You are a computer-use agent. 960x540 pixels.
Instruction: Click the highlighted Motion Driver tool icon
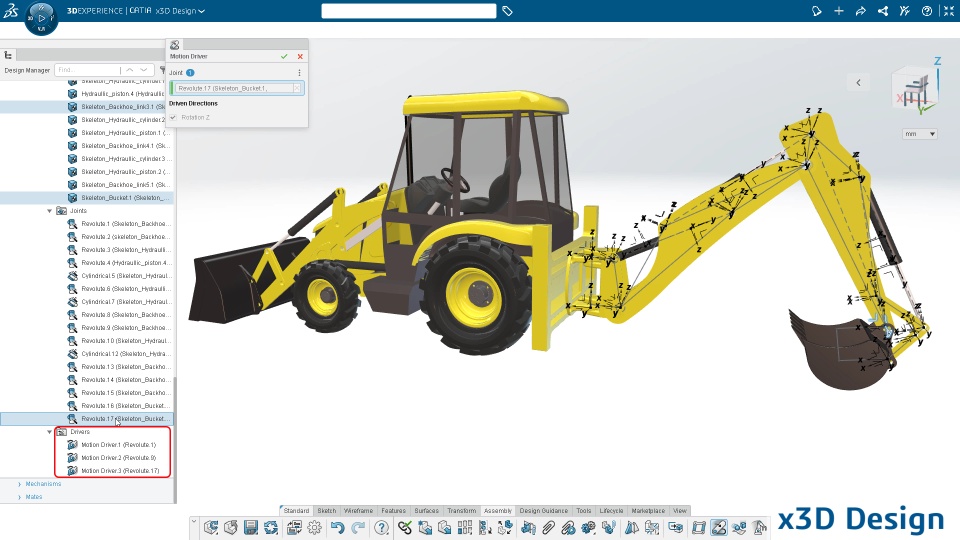(x=719, y=527)
